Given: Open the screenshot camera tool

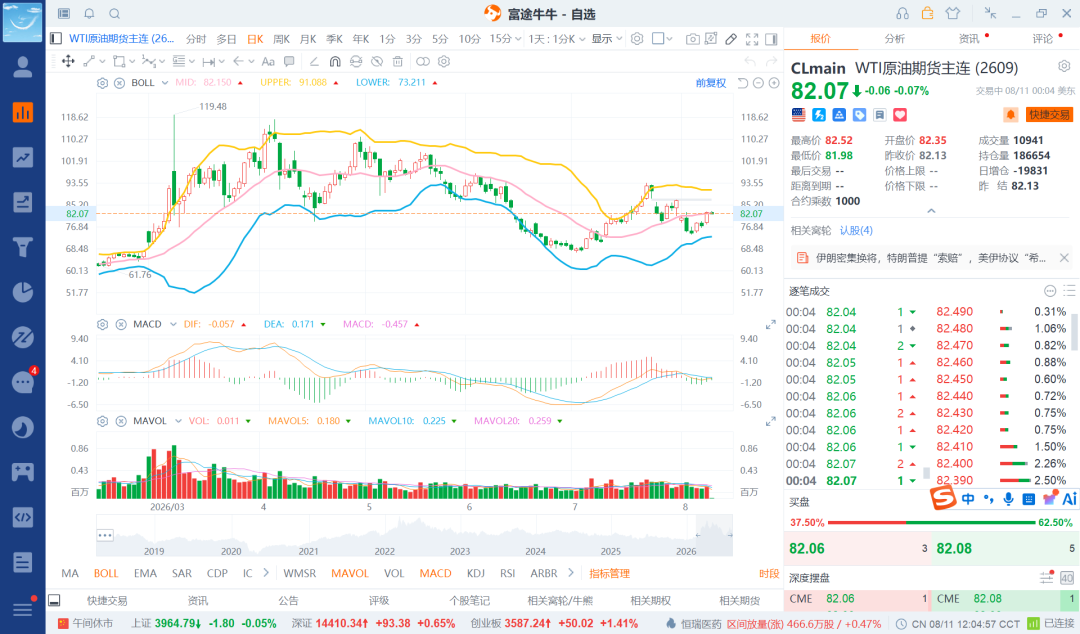Looking at the screenshot, I should (692, 39).
